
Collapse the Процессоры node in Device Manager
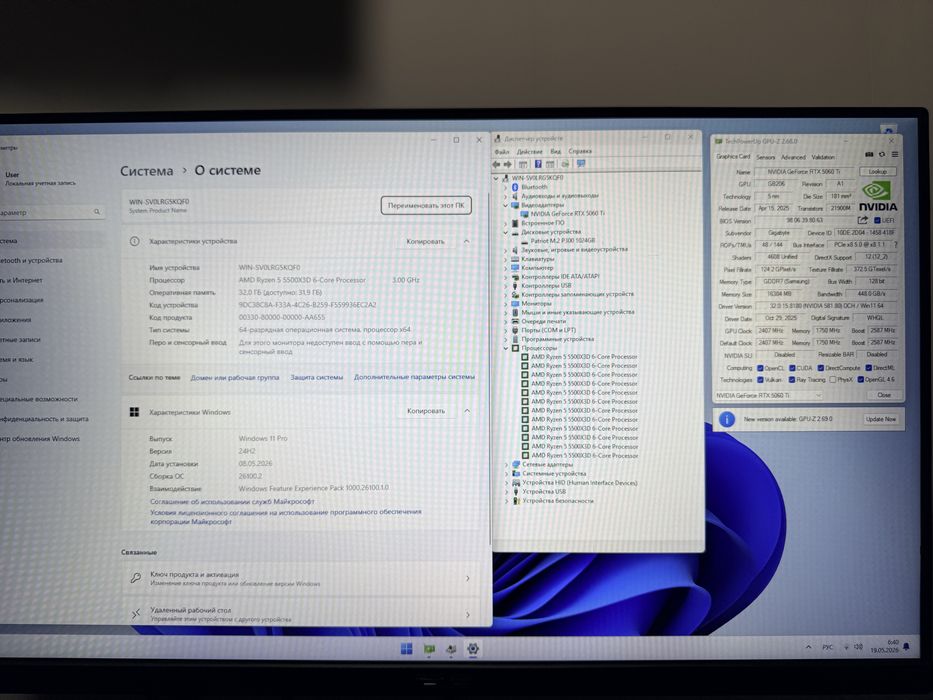pyautogui.click(x=506, y=348)
